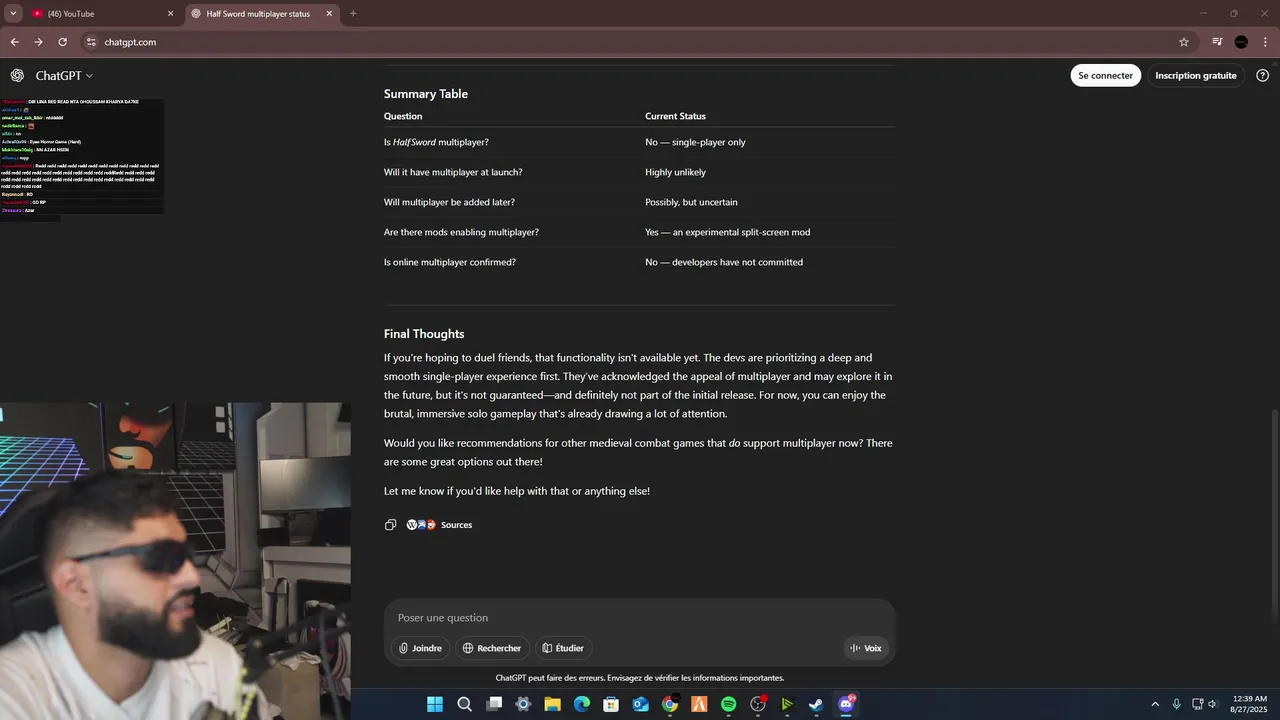This screenshot has height=720, width=1280.
Task: Click the page vertical scrollbar thumb
Action: coord(1275,516)
